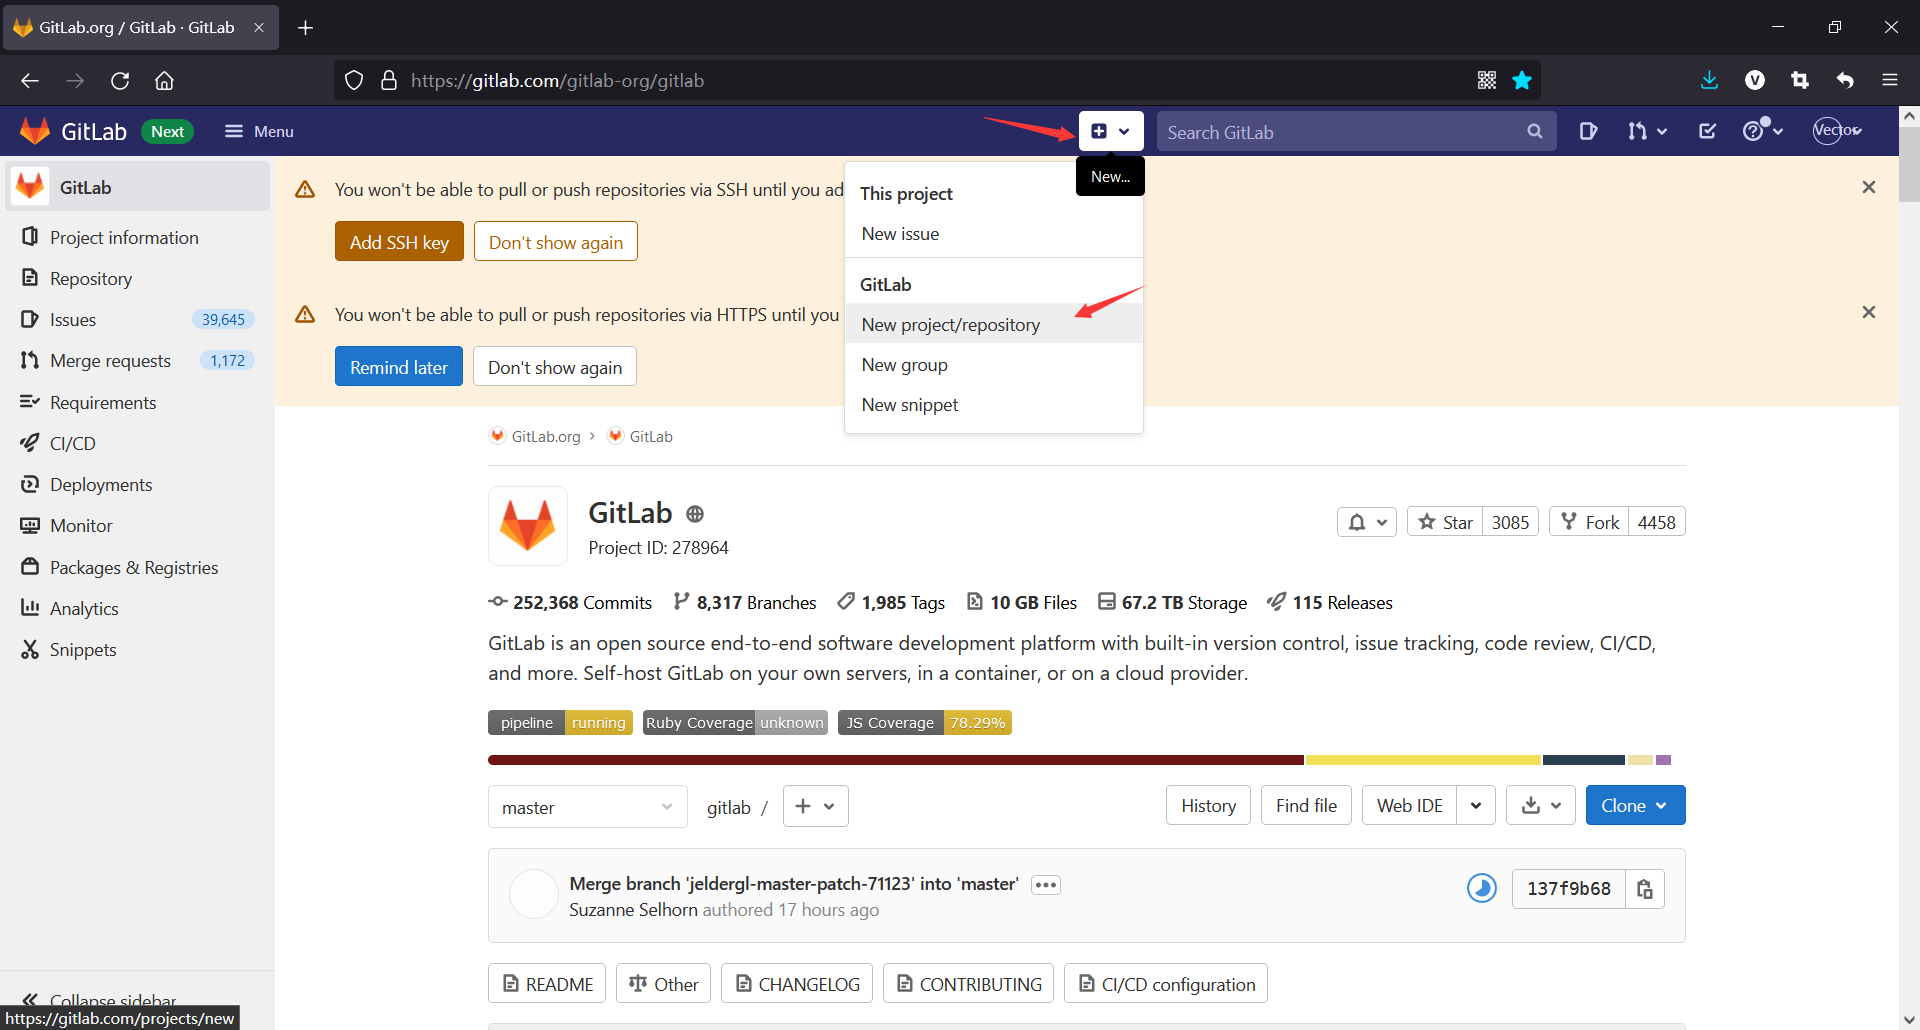Screen dimensions: 1920x1030
Task: Click Remind later button
Action: 399,367
